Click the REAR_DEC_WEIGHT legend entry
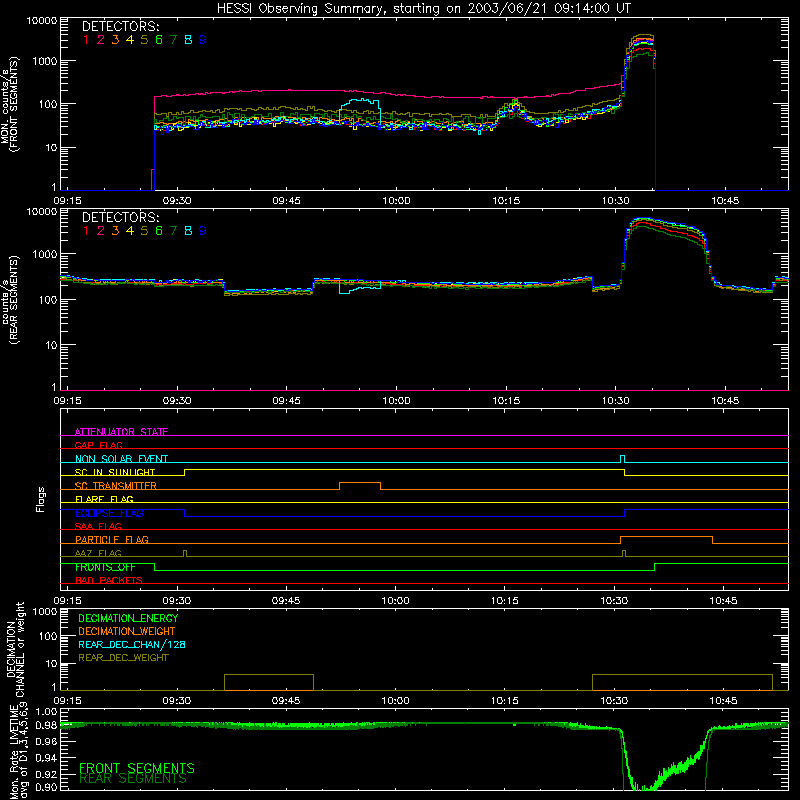This screenshot has width=800, height=800. (x=123, y=658)
